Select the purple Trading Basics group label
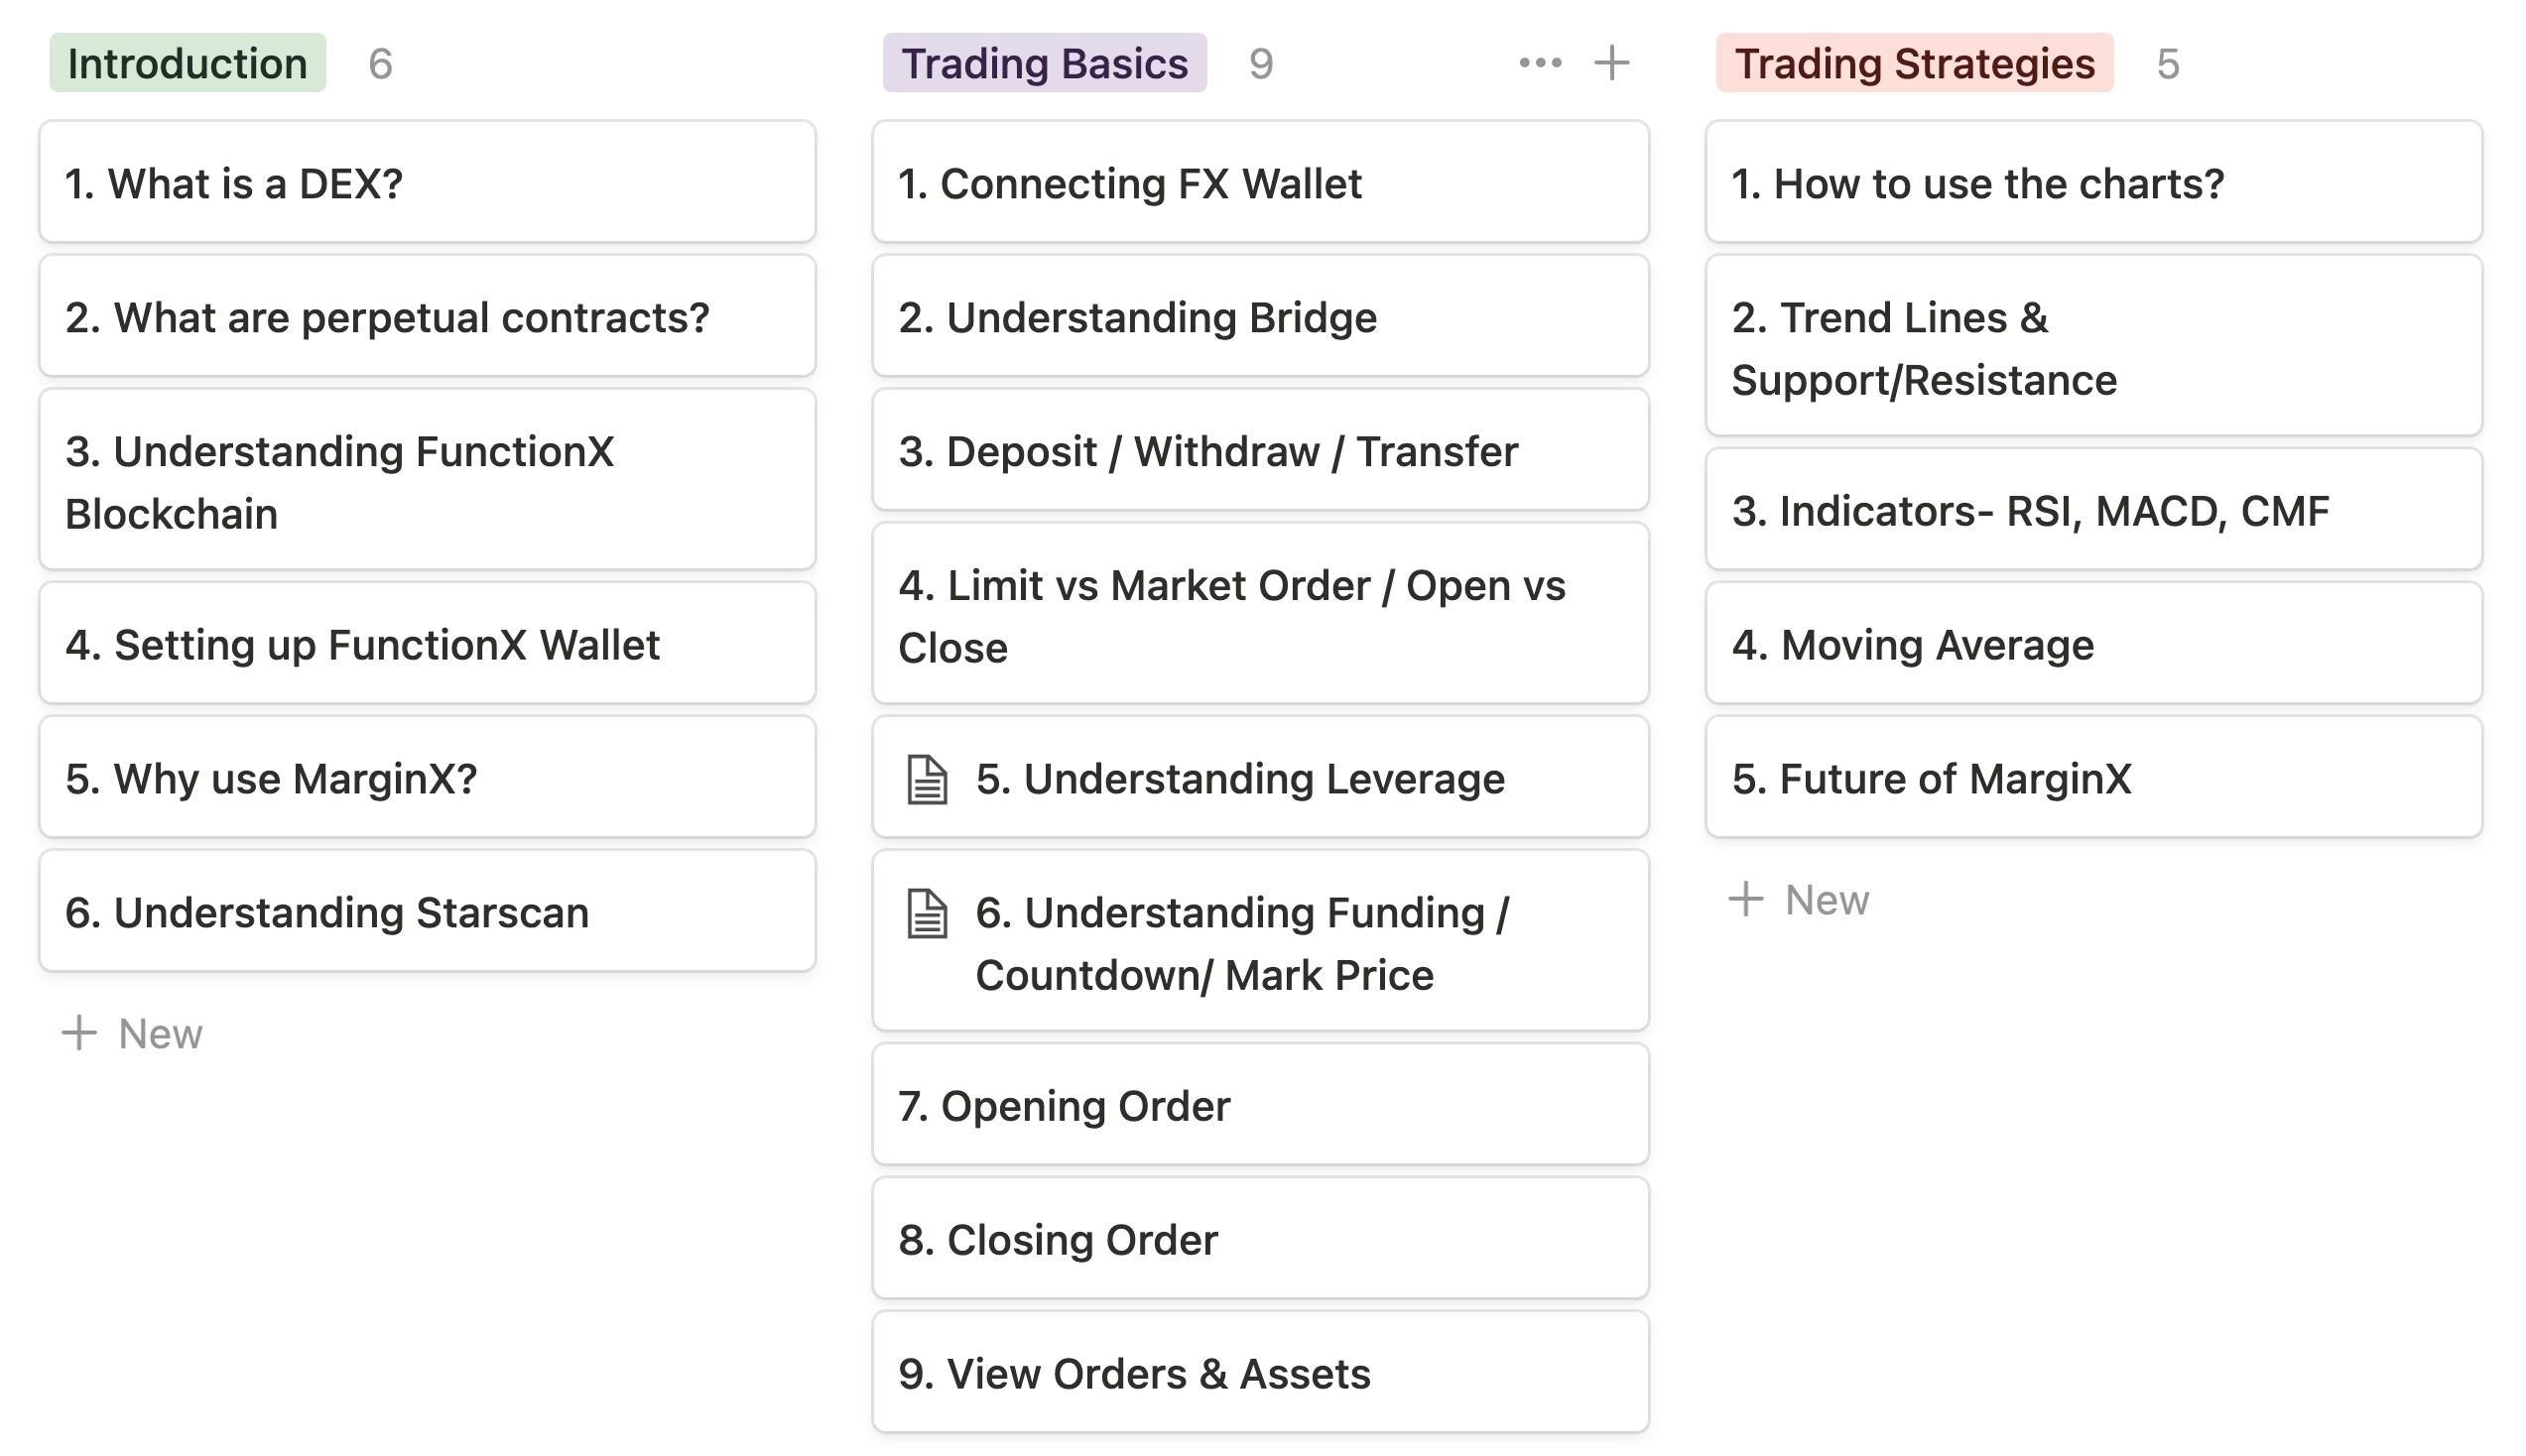Screen dimensions: 2526x1456 tap(1044, 63)
